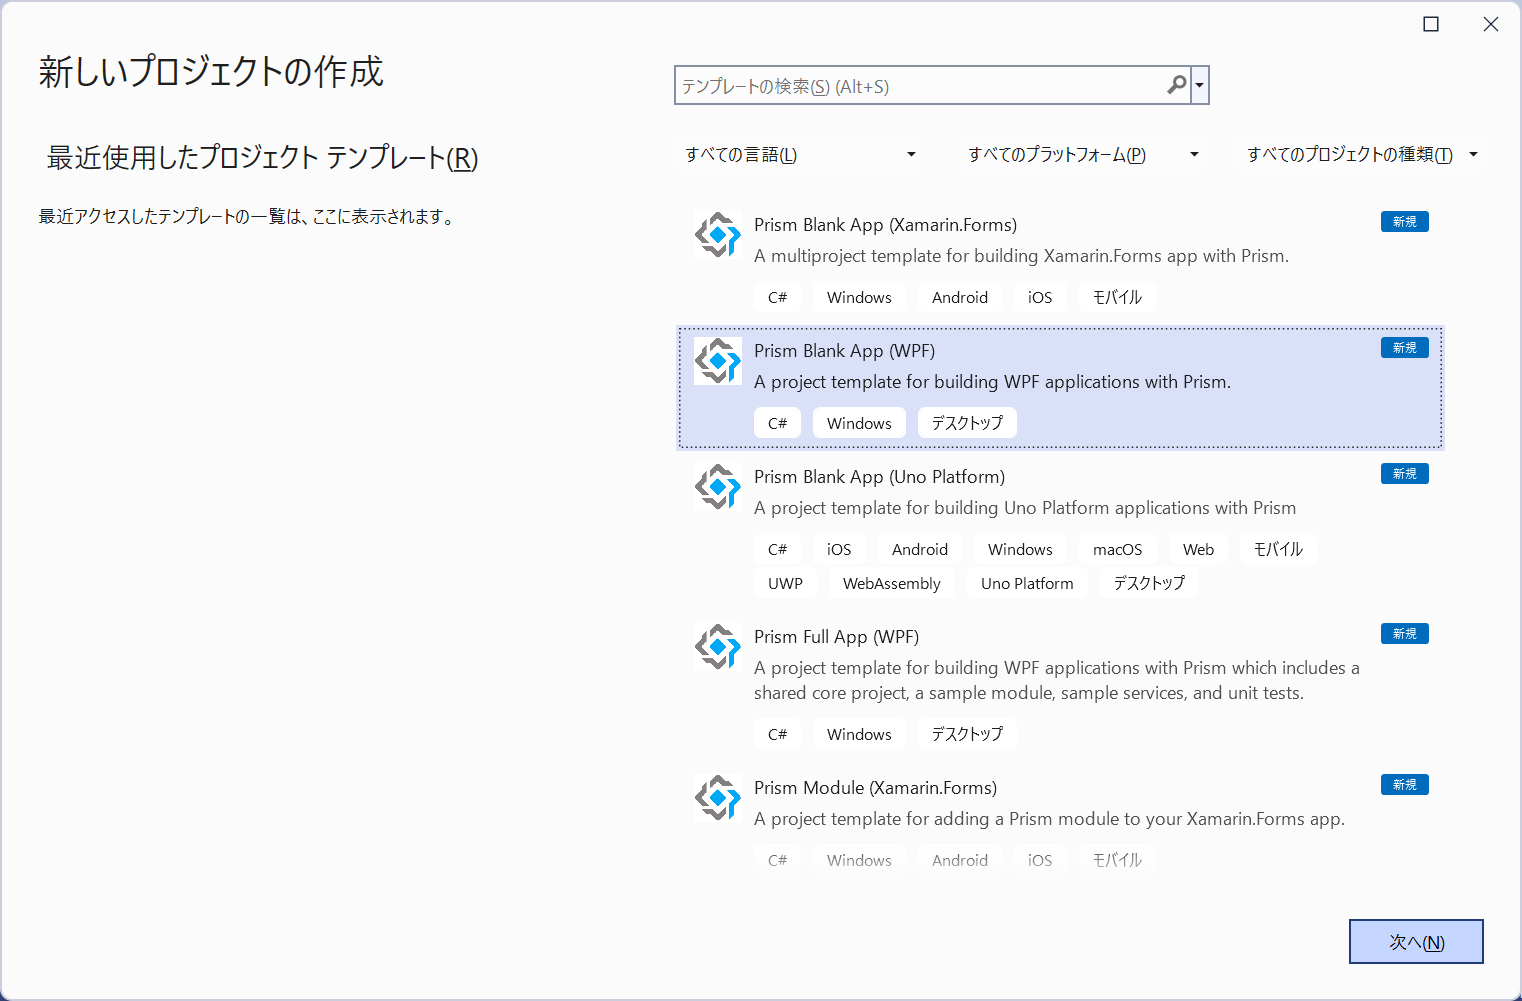This screenshot has width=1522, height=1001.
Task: Expand the search box dropdown arrow
Action: coord(1201,86)
